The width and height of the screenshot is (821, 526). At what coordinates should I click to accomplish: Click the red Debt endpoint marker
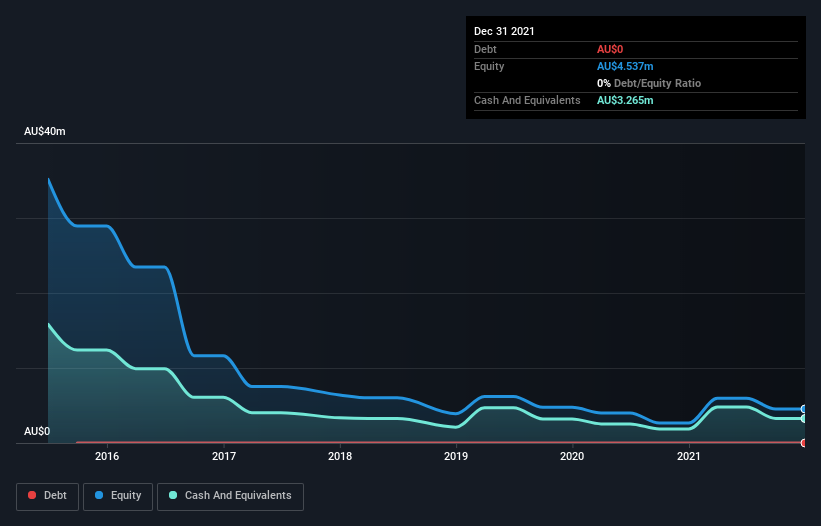point(804,443)
